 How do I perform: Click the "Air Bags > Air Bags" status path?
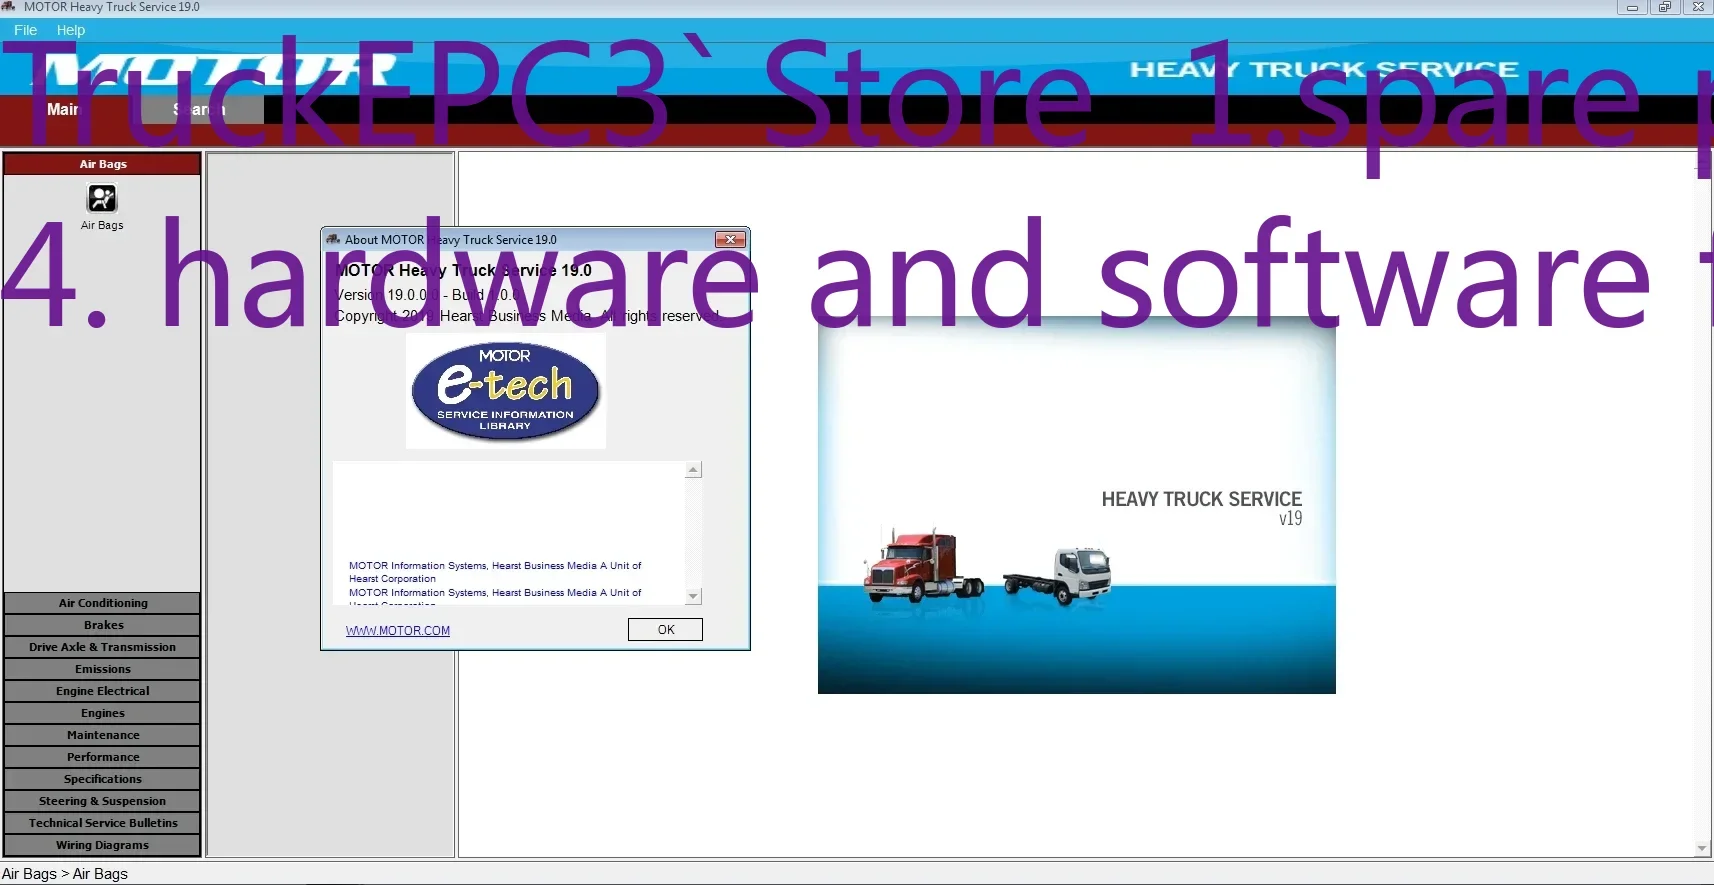point(65,874)
